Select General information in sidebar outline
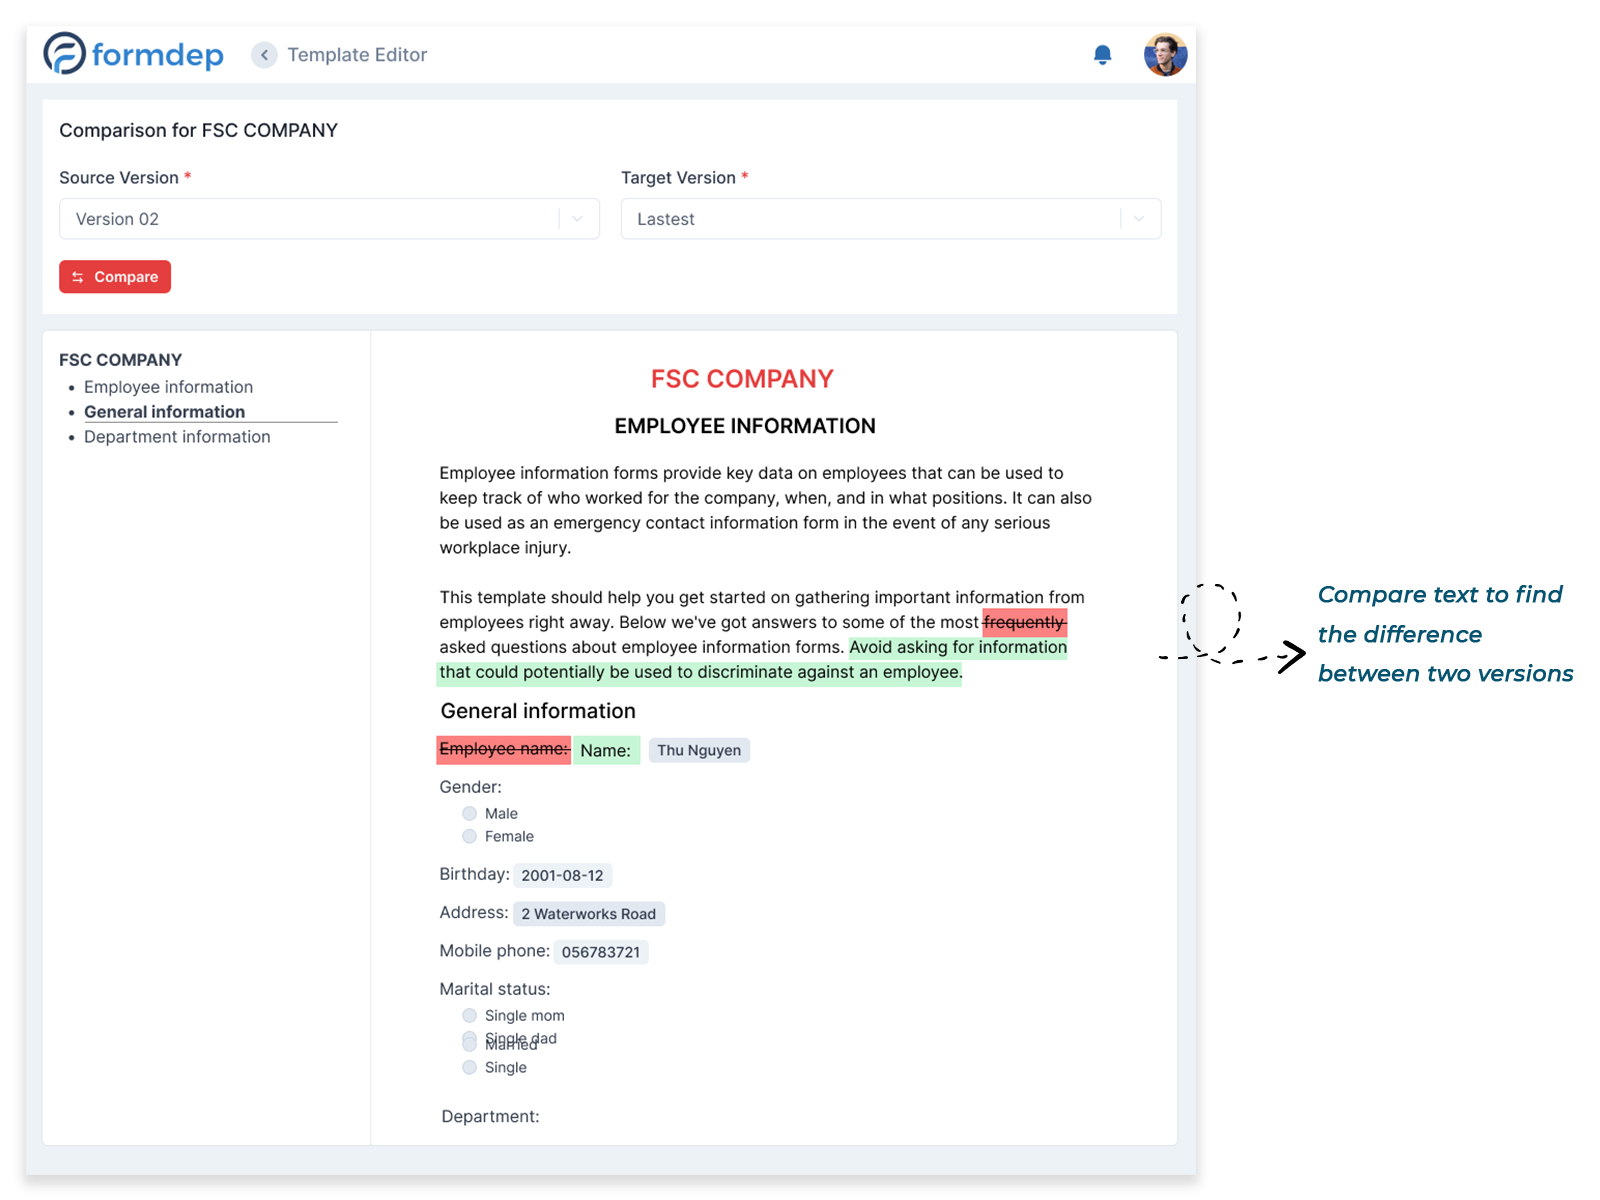Screen dimensions: 1600x1200 tap(164, 412)
